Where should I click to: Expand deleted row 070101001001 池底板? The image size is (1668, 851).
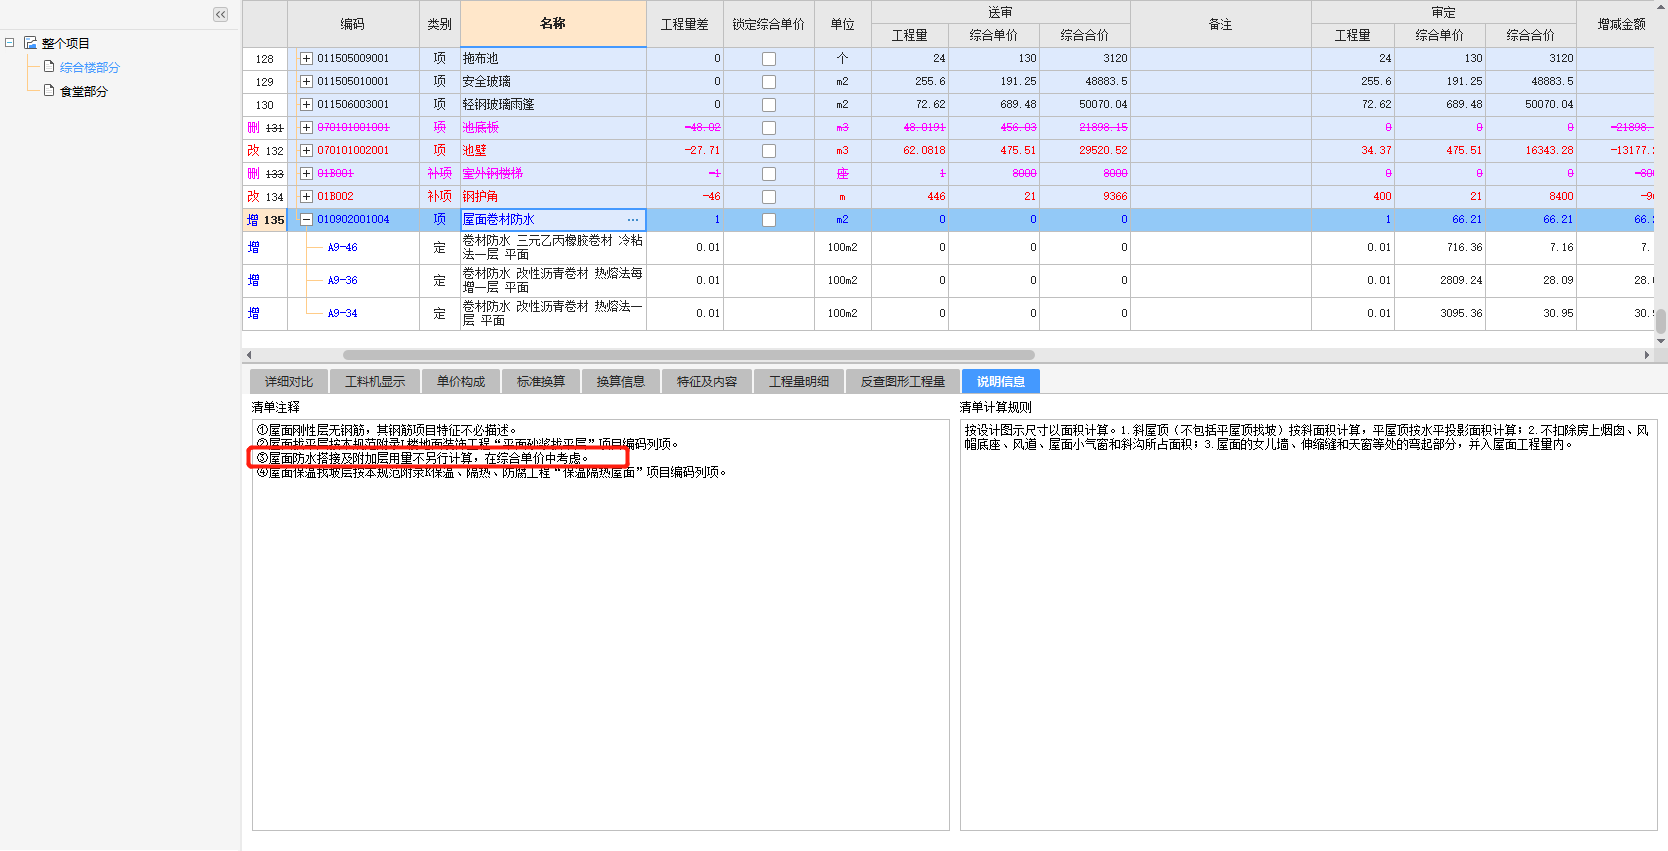[306, 128]
